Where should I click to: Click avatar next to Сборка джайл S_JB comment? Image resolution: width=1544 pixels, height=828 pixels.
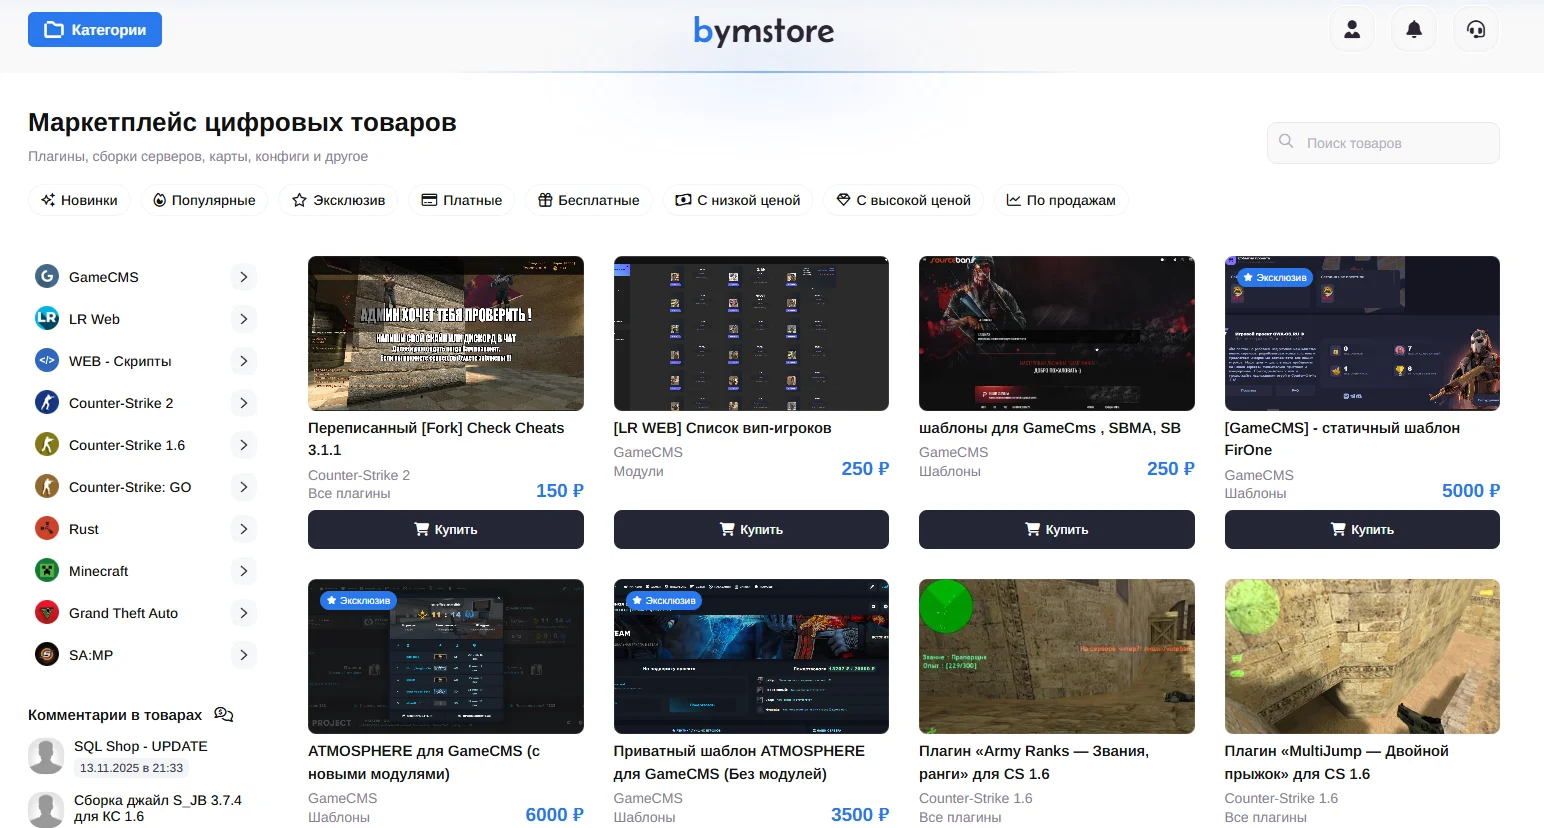46,809
